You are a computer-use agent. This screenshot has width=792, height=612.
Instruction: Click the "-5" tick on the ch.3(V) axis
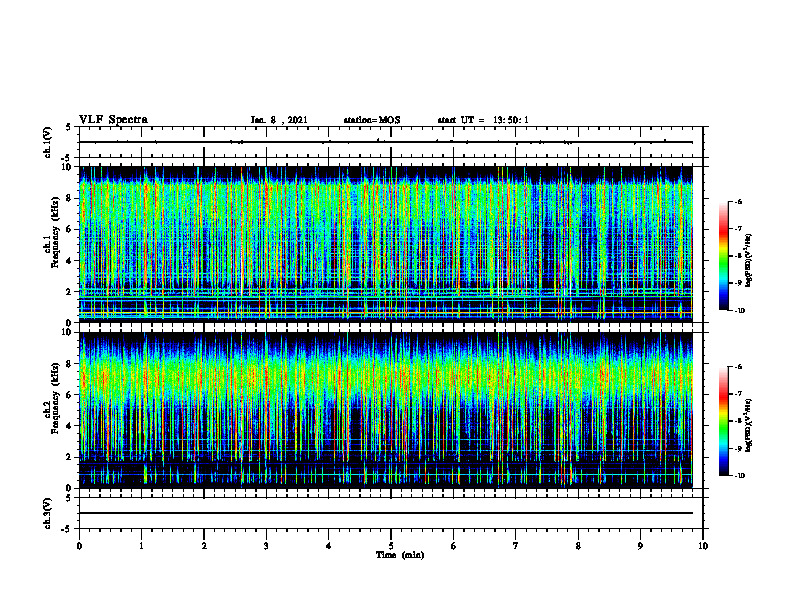click(x=67, y=529)
